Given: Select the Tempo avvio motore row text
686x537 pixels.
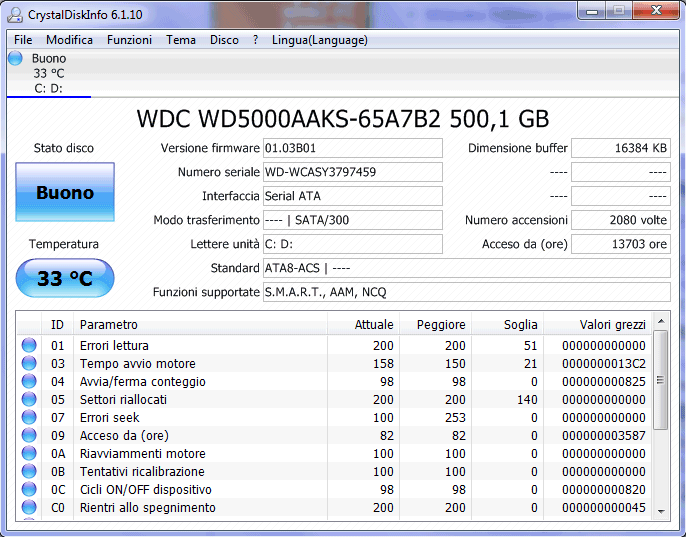Looking at the screenshot, I should 137,363.
